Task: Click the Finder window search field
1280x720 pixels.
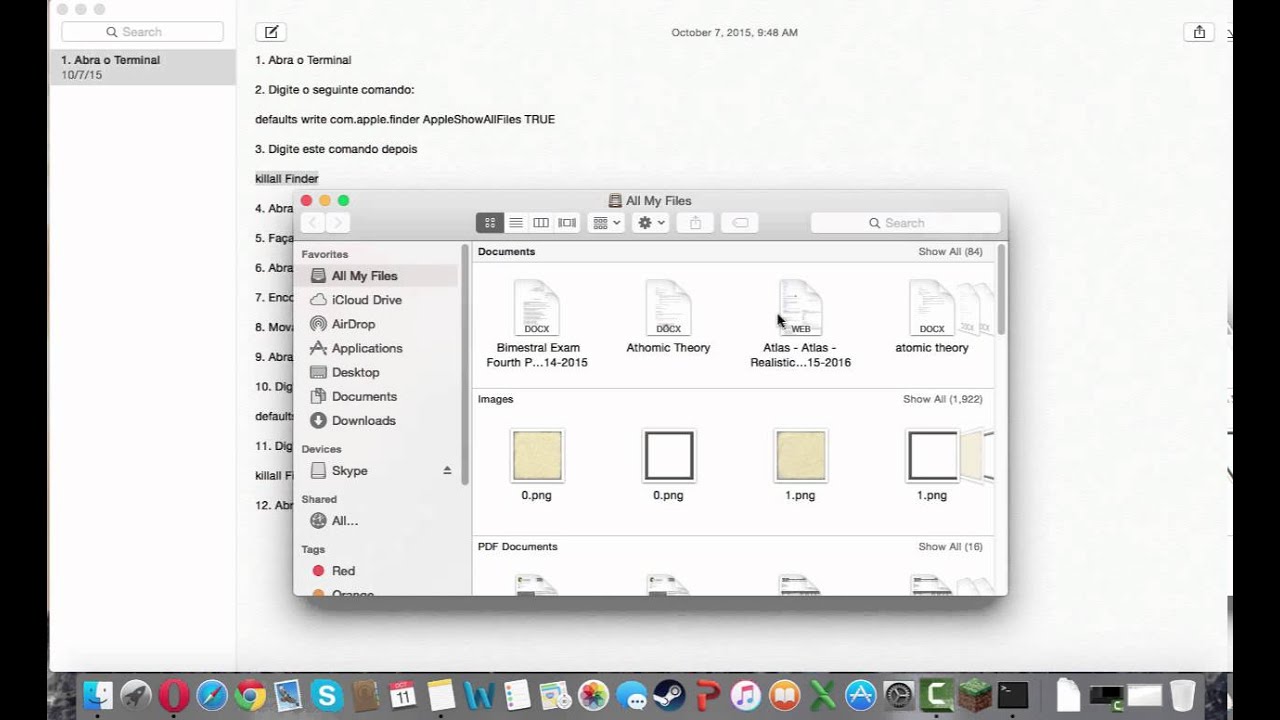Action: (x=905, y=223)
